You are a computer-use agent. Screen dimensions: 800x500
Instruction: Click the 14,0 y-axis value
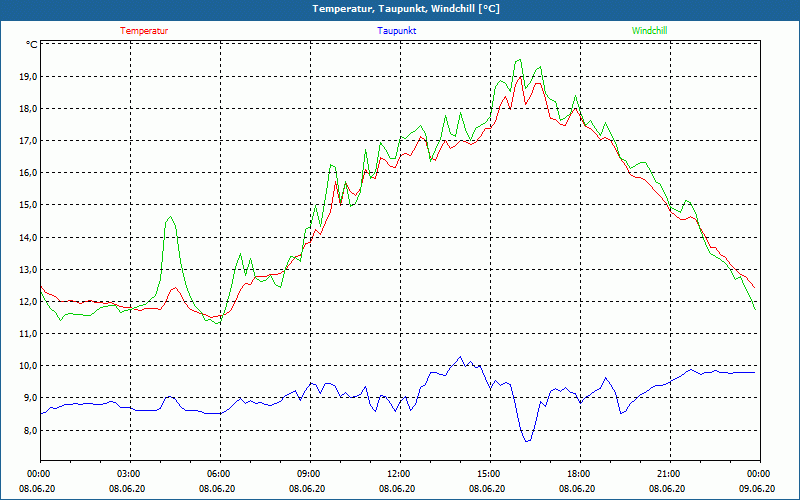(29, 238)
